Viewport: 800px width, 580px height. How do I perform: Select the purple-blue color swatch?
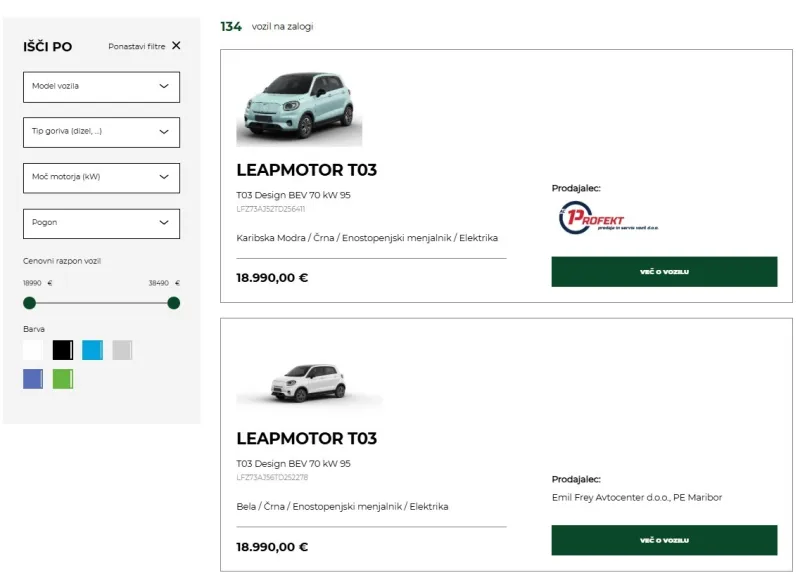click(33, 380)
